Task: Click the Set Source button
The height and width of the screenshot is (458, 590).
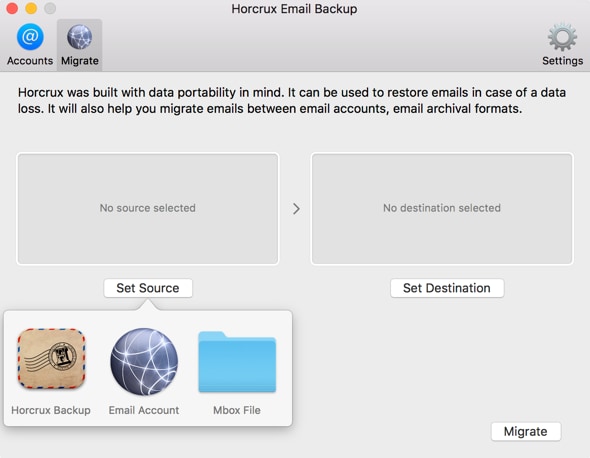Action: 148,288
